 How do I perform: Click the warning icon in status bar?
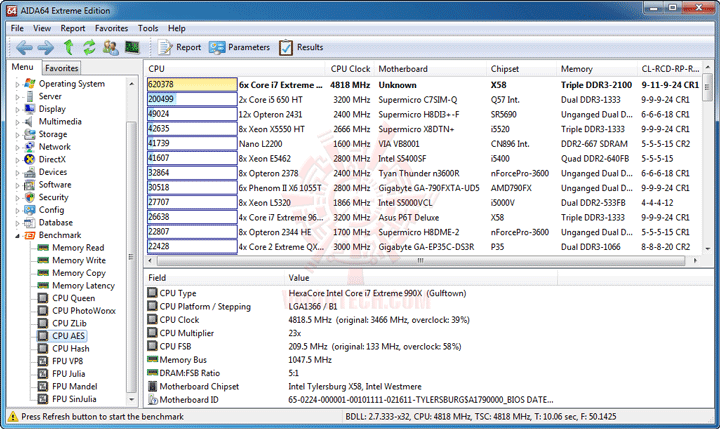[13, 417]
